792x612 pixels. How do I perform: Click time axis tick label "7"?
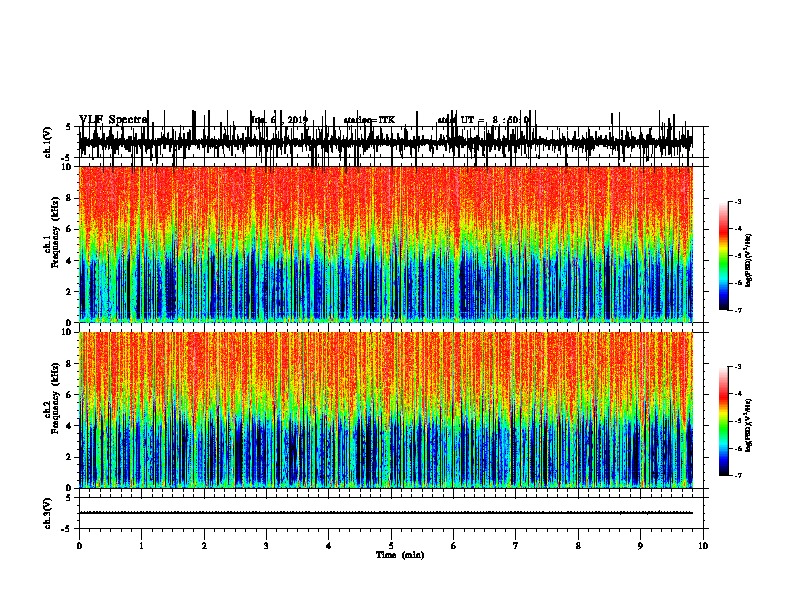click(x=516, y=546)
